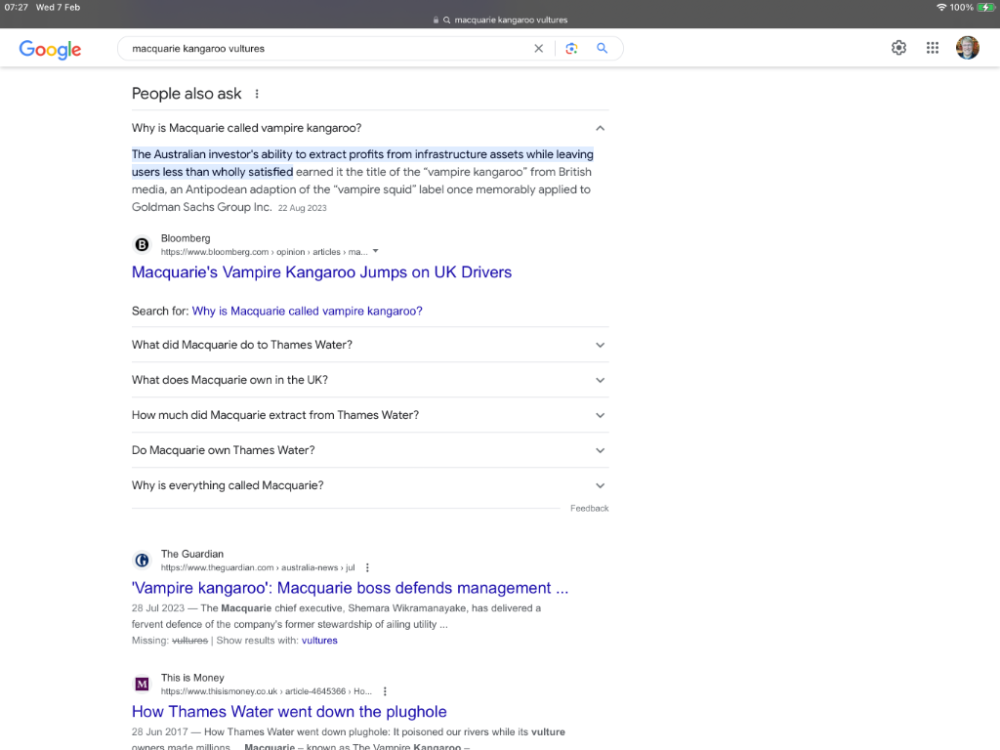Clear the search box text

[x=538, y=48]
